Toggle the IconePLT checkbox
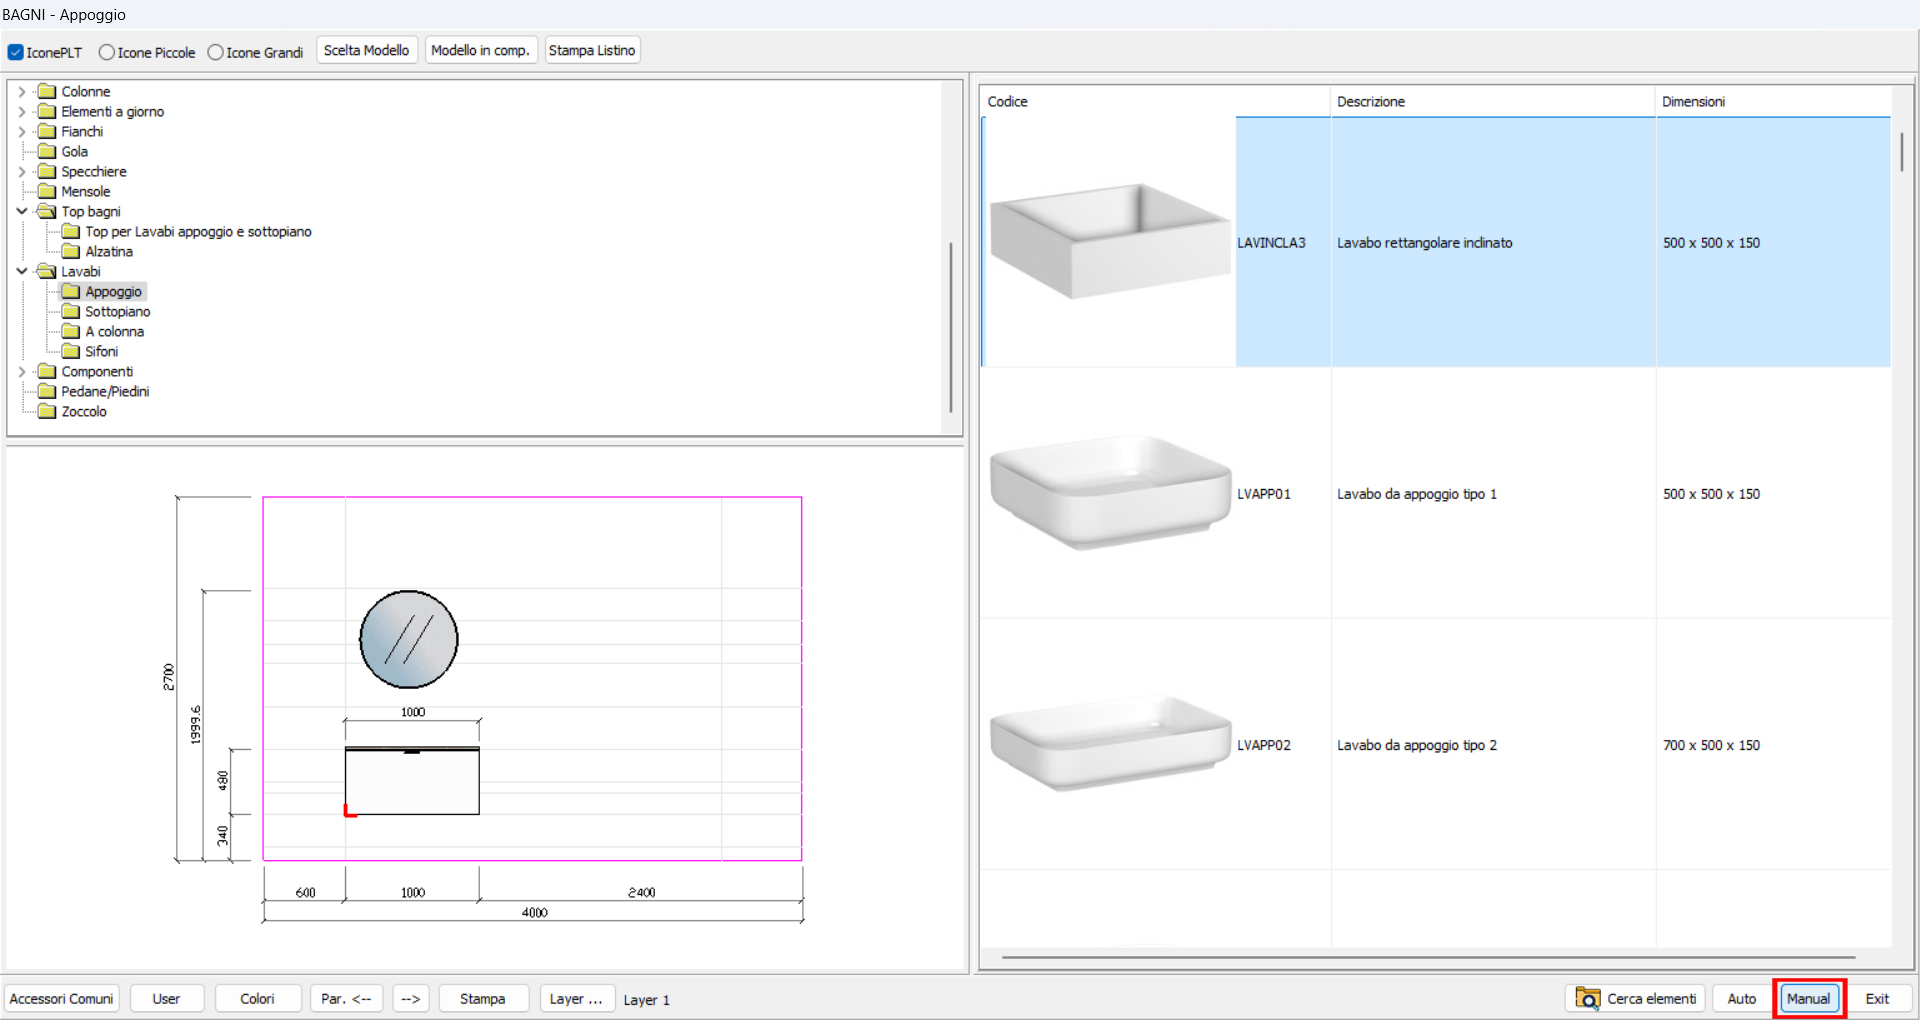 point(15,52)
